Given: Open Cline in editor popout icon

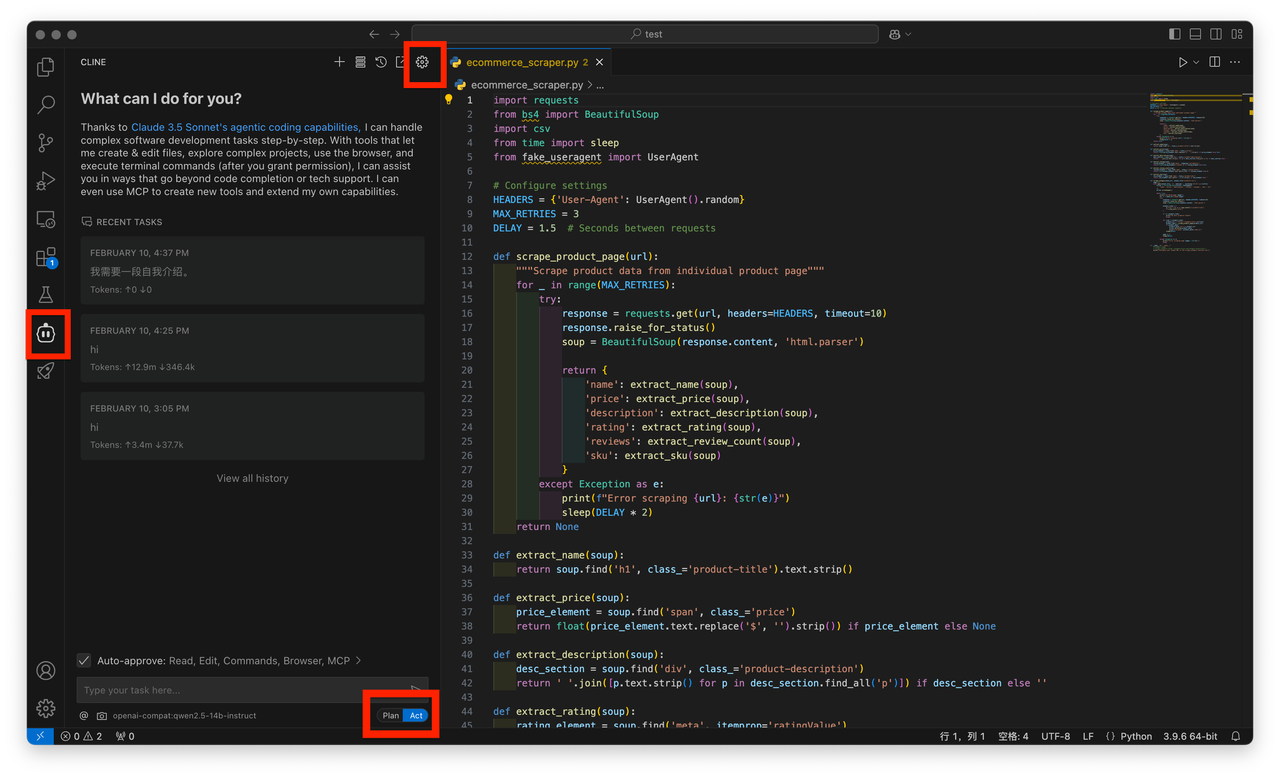Looking at the screenshot, I should click(401, 62).
